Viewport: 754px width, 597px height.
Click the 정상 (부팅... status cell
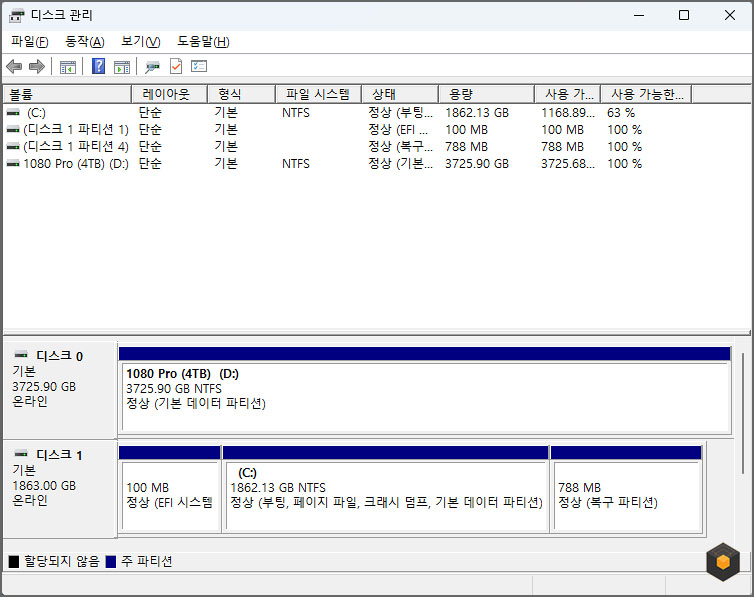pyautogui.click(x=401, y=113)
